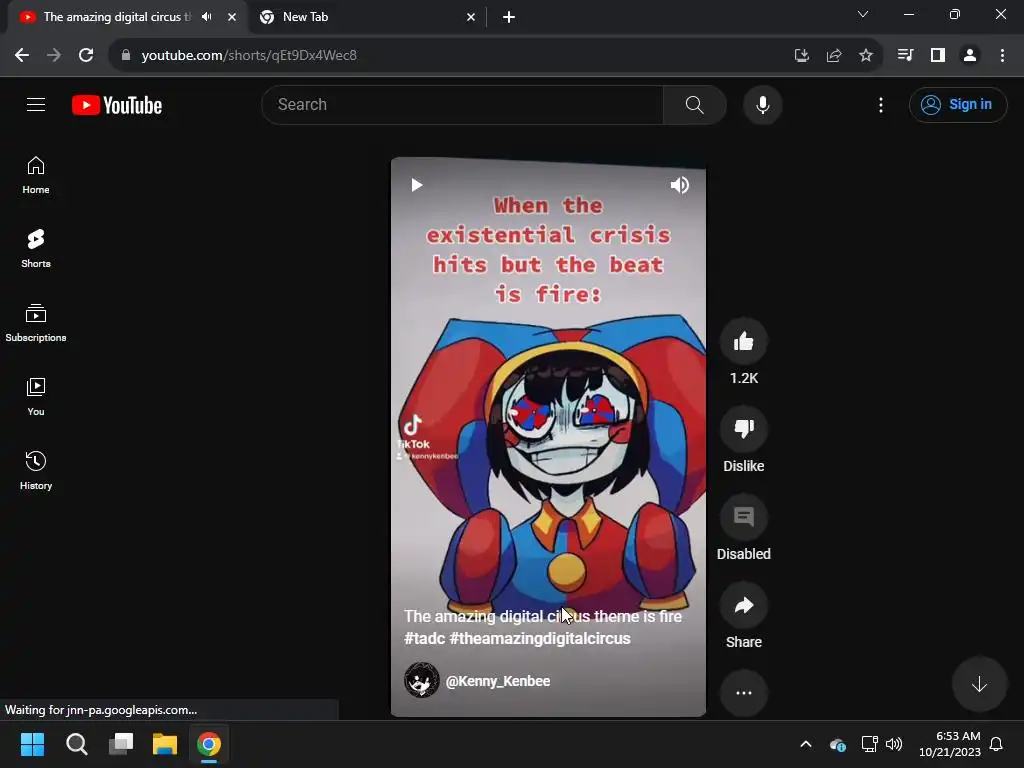Close the amazing digital circus tab
1024x768 pixels.
[232, 18]
